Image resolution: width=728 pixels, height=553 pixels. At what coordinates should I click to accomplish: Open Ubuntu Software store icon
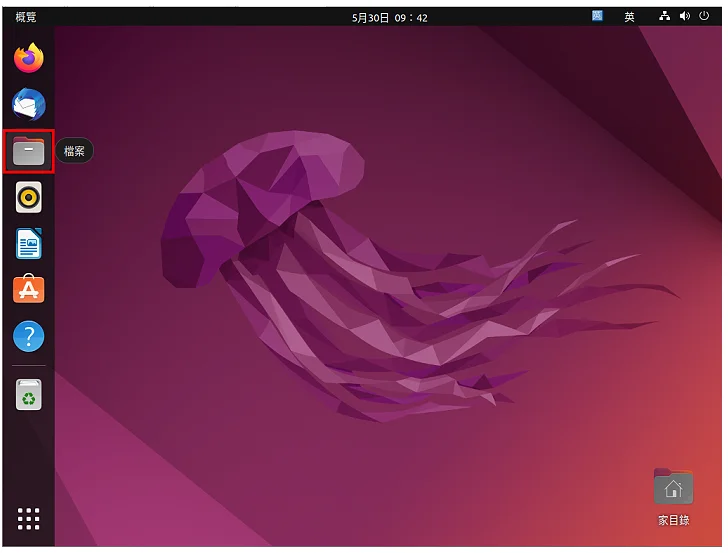coord(29,289)
